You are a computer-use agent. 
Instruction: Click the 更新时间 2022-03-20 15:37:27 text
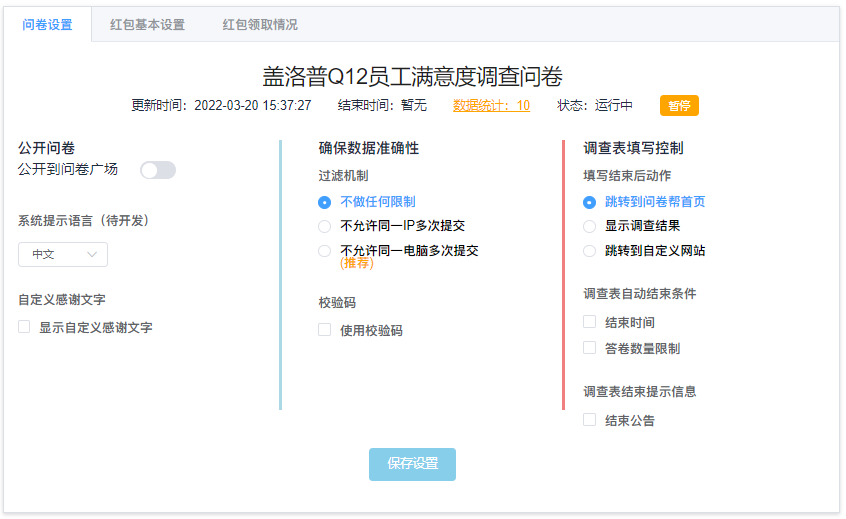(x=221, y=105)
